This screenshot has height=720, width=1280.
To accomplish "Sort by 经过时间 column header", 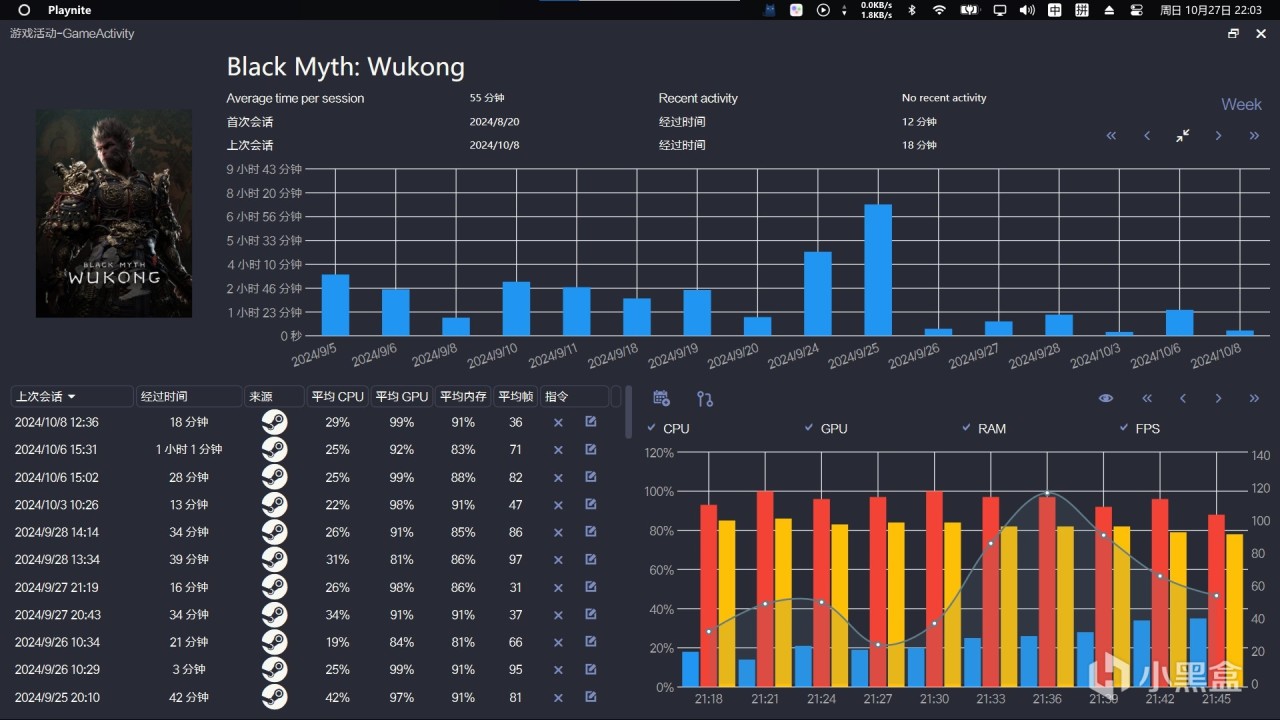I will [x=189, y=397].
